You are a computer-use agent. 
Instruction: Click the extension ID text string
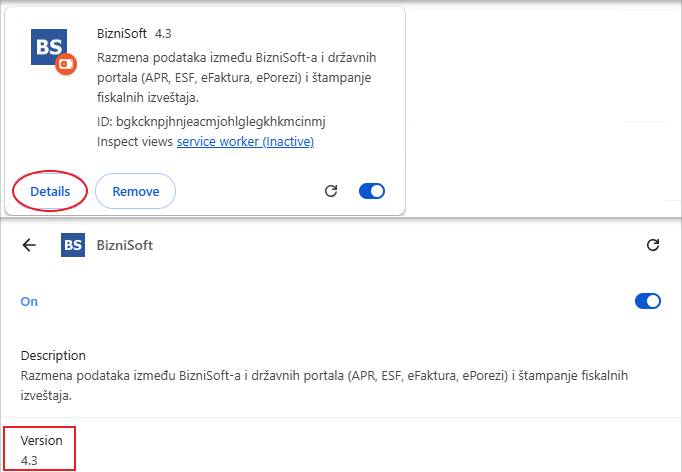tap(211, 121)
